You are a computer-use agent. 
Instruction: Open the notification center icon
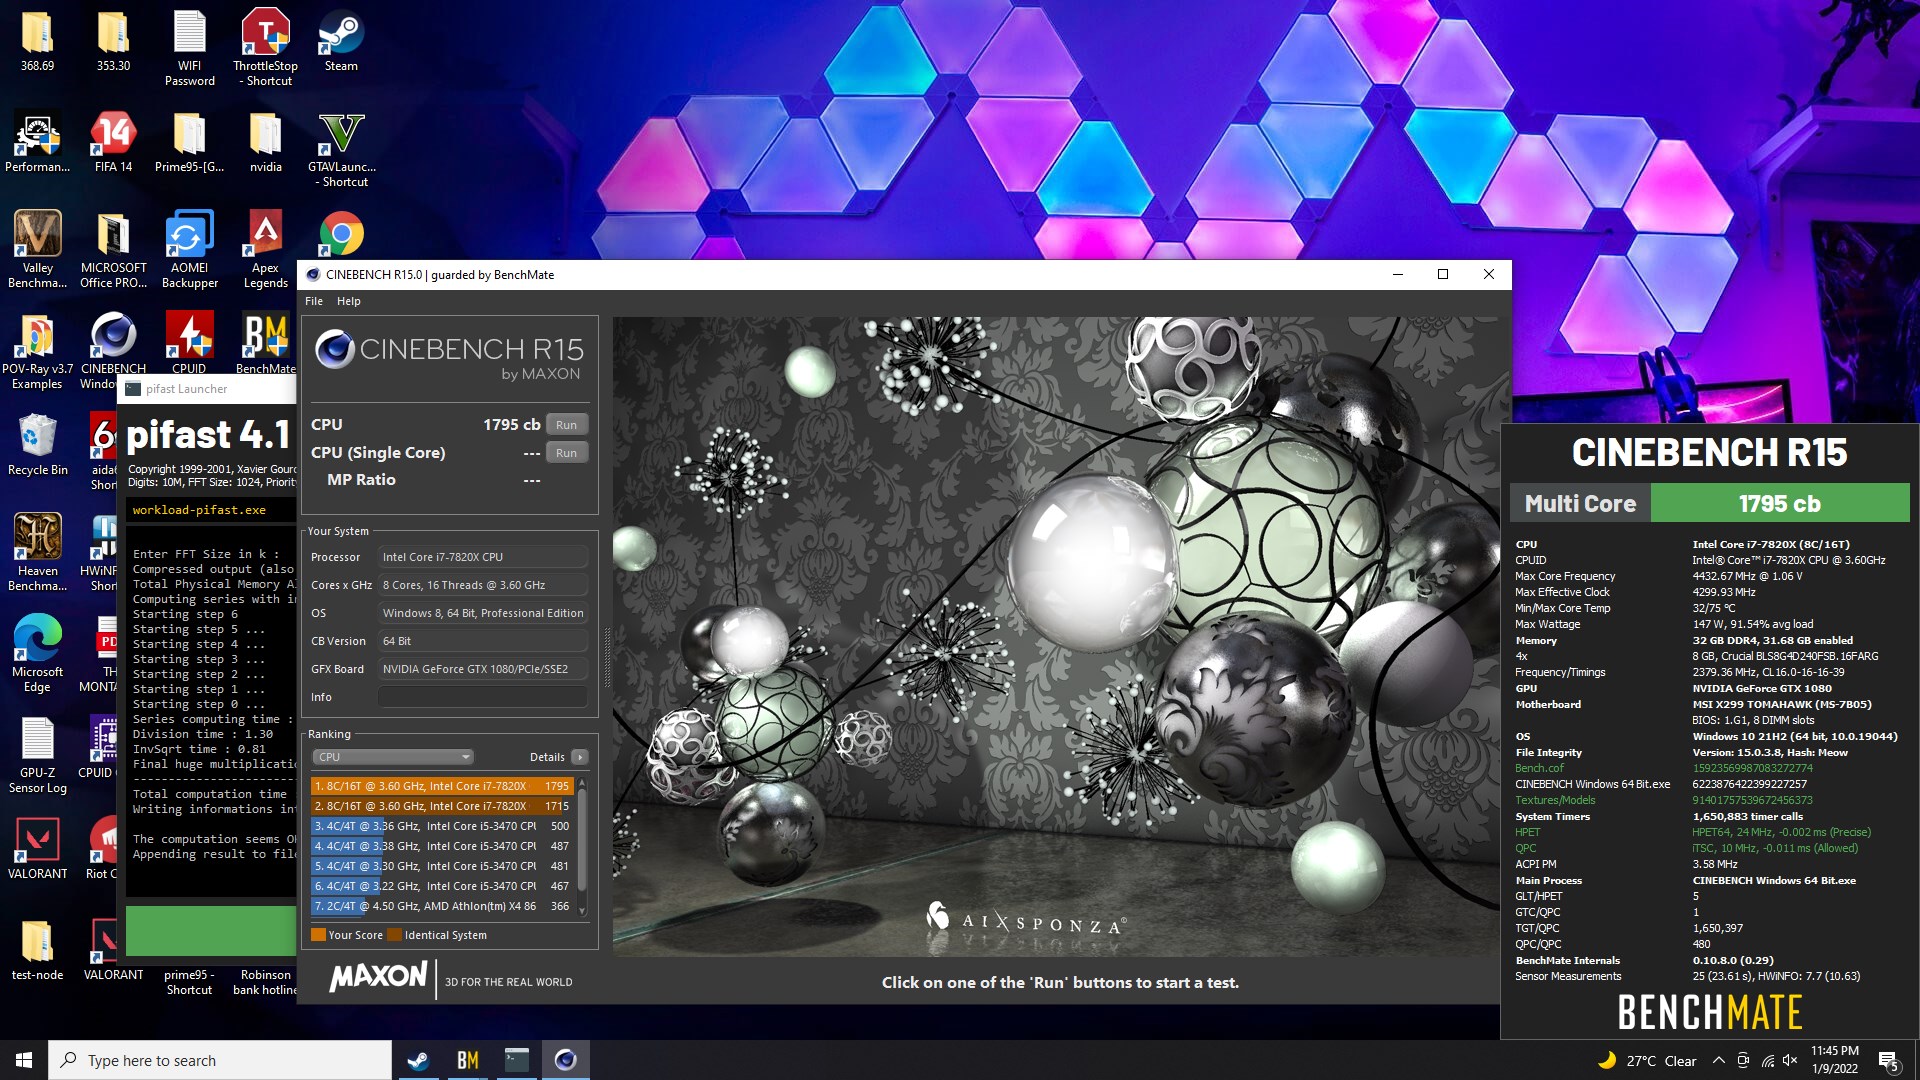(x=1889, y=1060)
